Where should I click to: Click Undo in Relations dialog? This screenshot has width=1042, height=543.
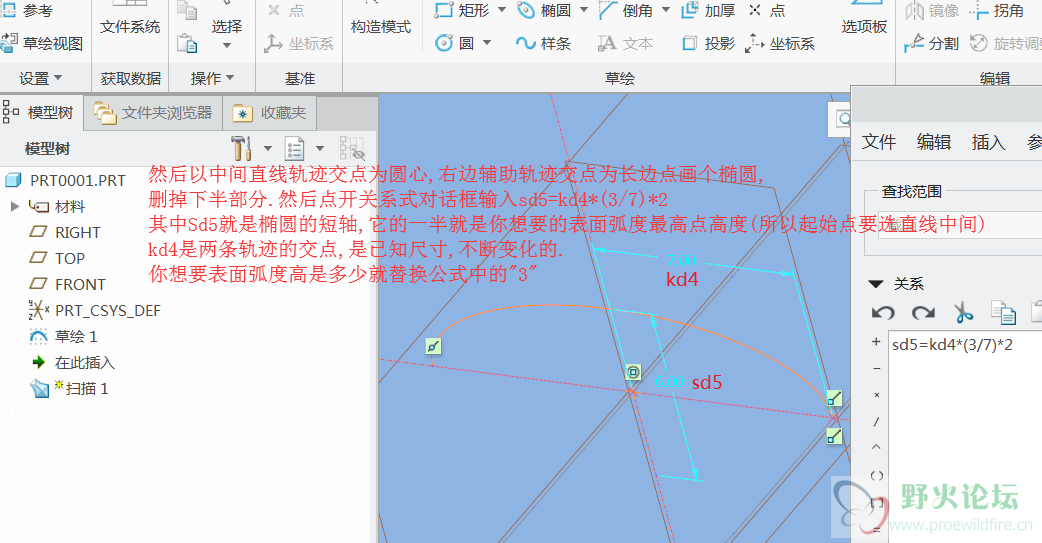point(883,312)
